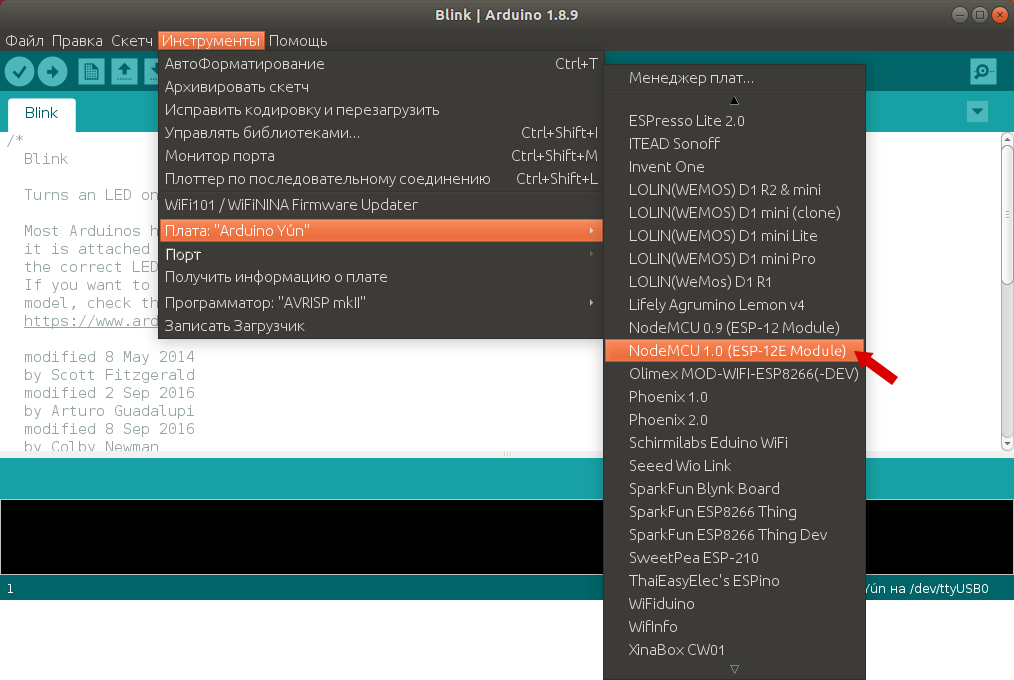Select Phoenix 1.0 board
The height and width of the screenshot is (680, 1014).
tap(735, 397)
